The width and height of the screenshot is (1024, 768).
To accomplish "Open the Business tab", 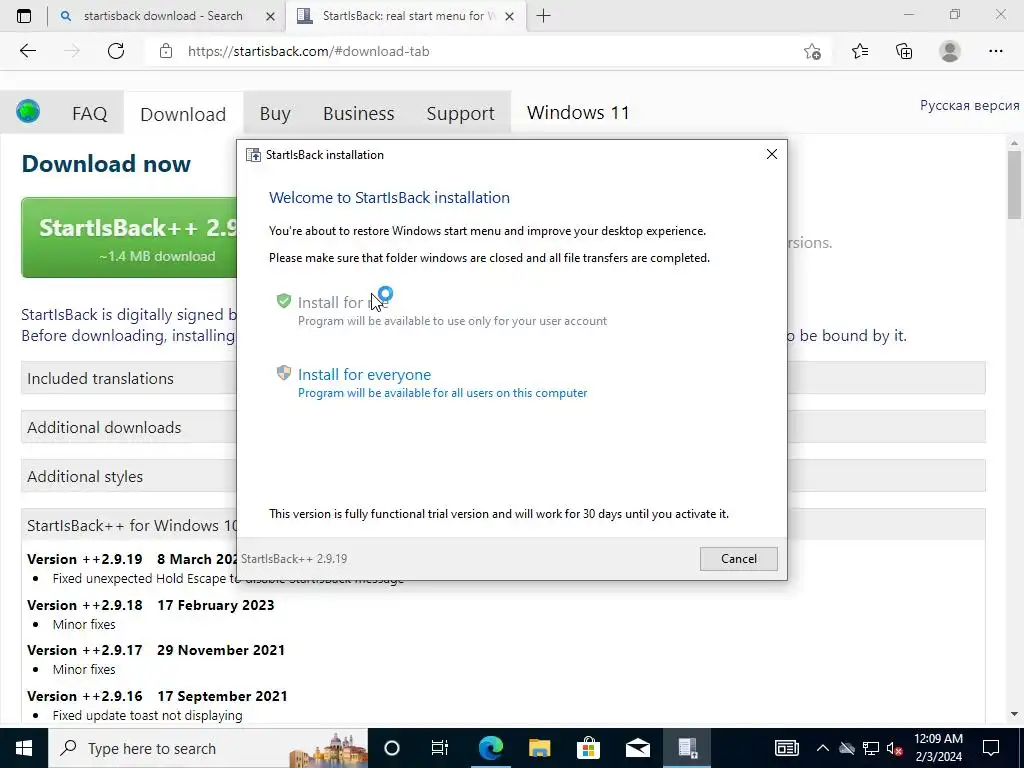I will (359, 114).
